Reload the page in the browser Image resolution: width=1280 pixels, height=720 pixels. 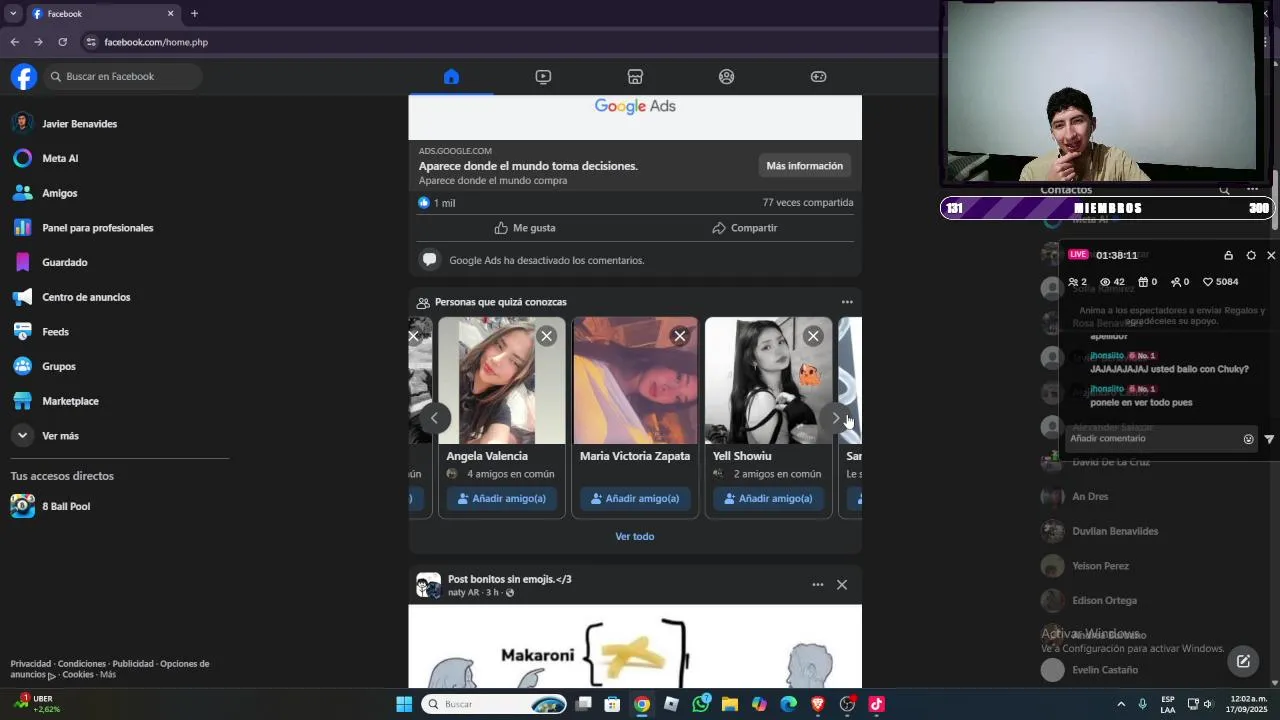pos(62,42)
